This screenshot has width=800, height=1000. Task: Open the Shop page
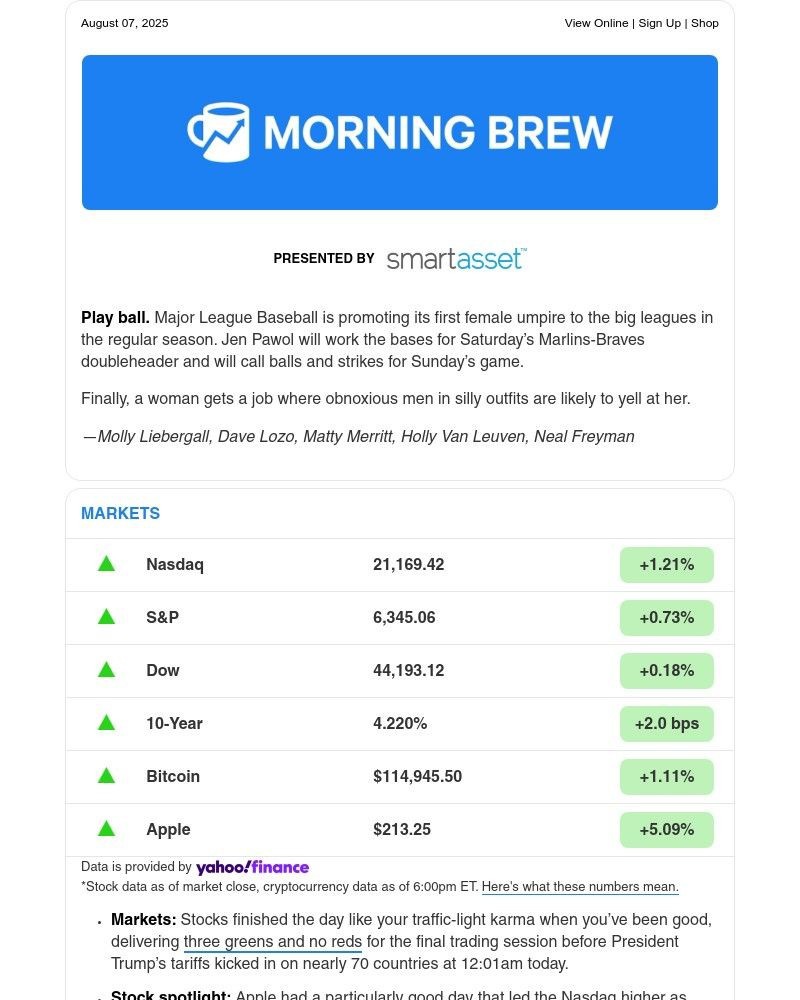tap(705, 22)
